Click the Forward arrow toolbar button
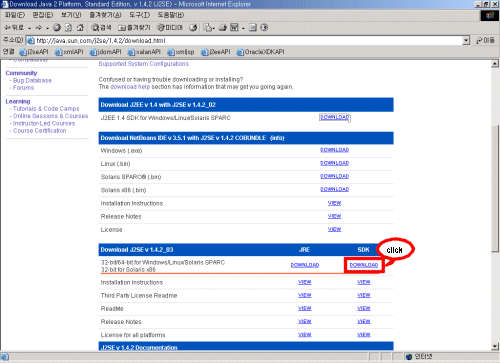 [x=38, y=28]
